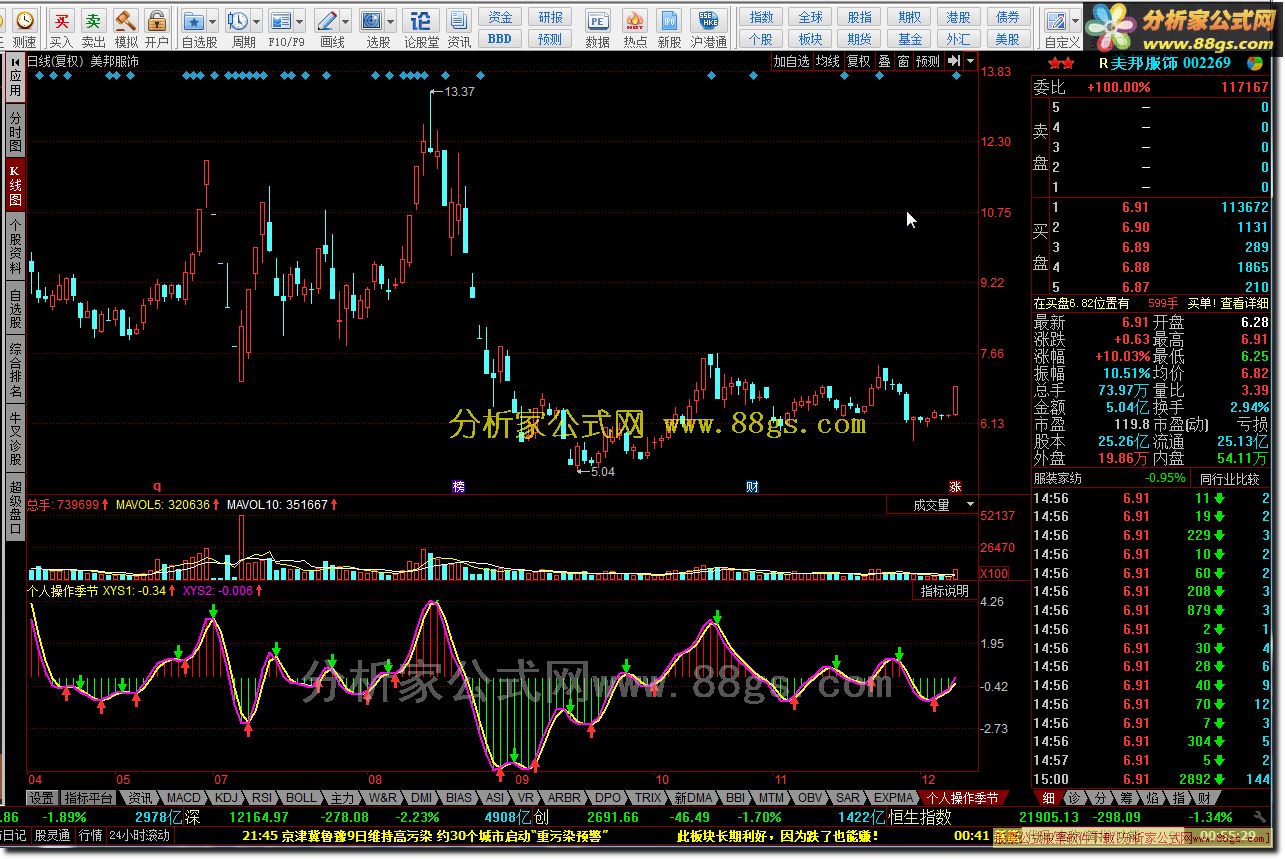Click the 涨 marker at chart bottom right
This screenshot has height=859, width=1285.
(x=955, y=486)
